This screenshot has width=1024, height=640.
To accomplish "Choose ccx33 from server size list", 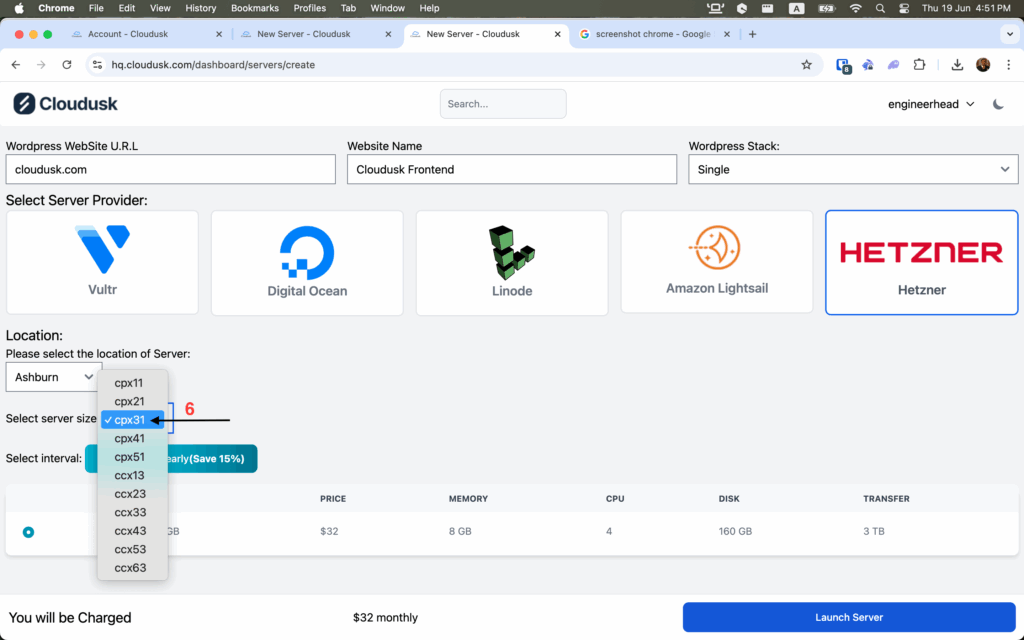I will tap(130, 512).
